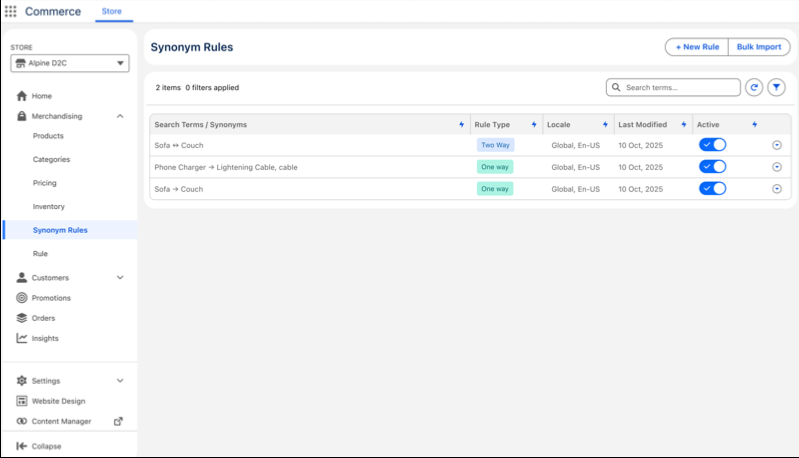Toggle Active switch for Sofa ↔ Couch rule
This screenshot has width=799, height=458.
pos(712,145)
